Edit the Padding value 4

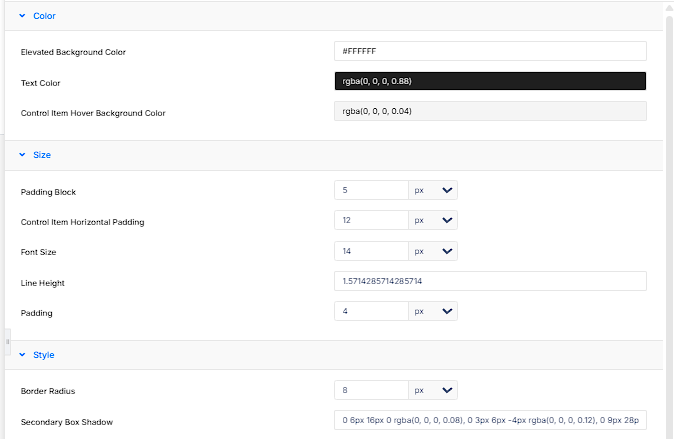(371, 311)
